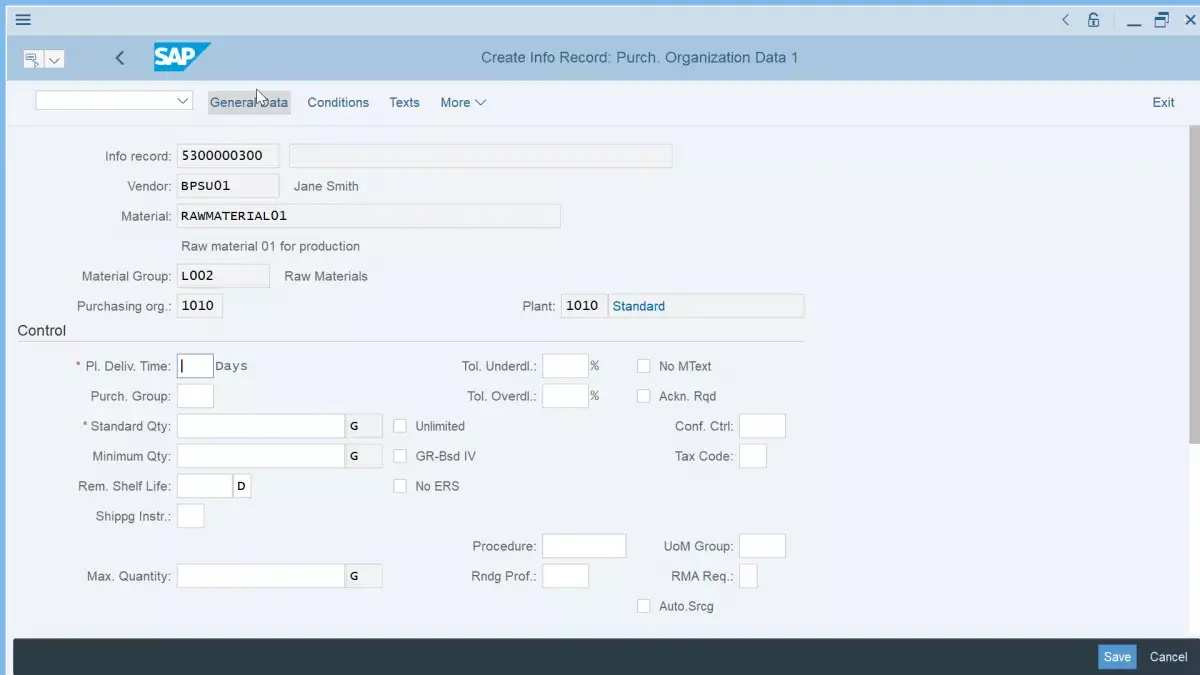
Task: Expand the More menu
Action: pos(463,102)
